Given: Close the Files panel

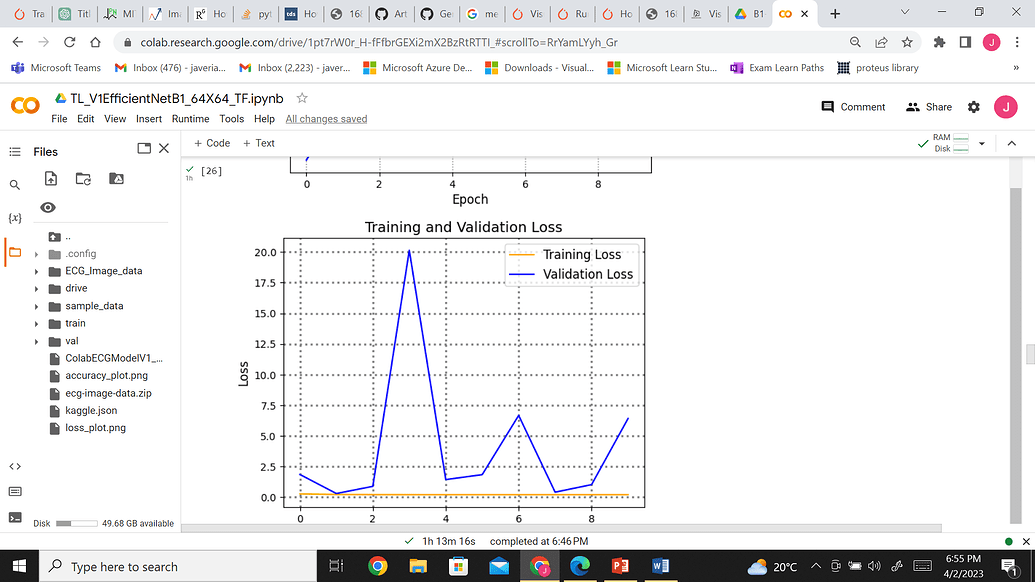Looking at the screenshot, I should [x=164, y=148].
